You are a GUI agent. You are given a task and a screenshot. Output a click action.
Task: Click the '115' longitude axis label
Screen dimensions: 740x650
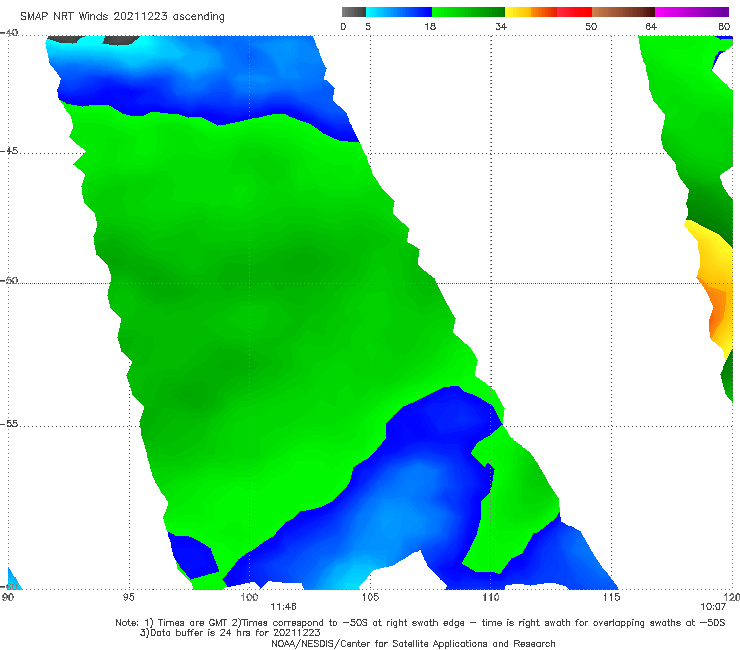point(612,597)
